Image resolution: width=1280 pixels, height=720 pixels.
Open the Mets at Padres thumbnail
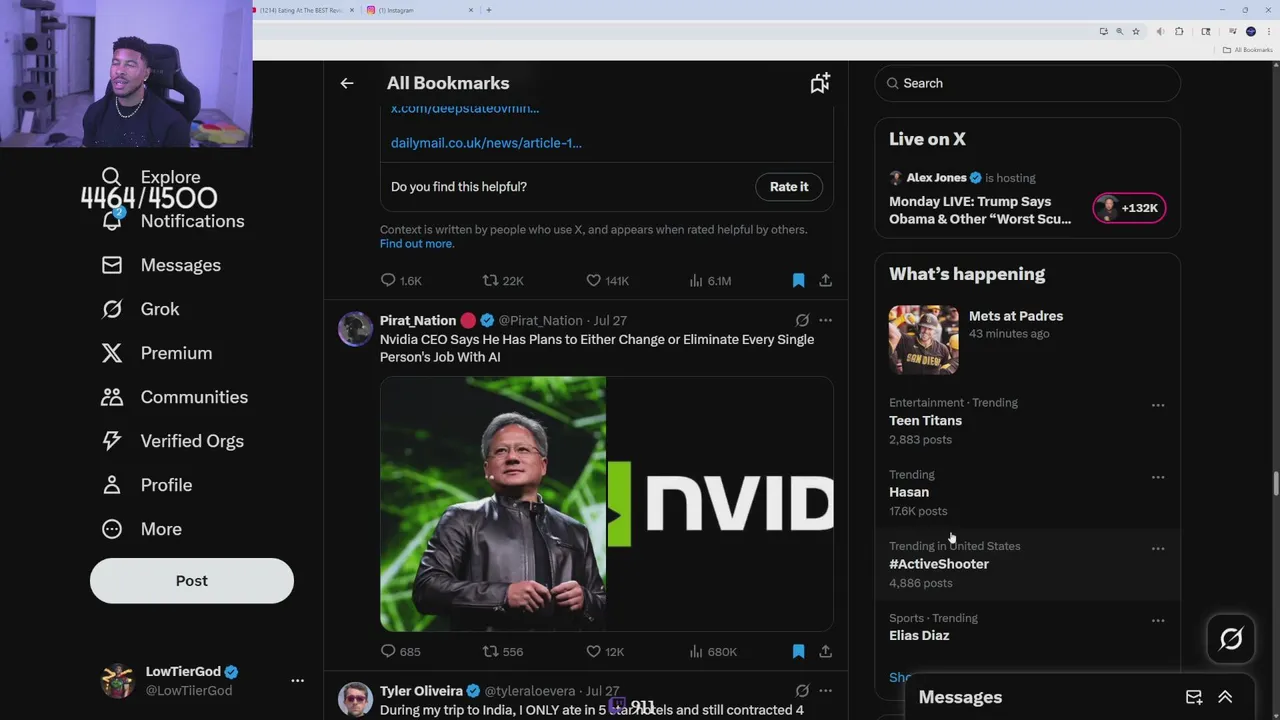pyautogui.click(x=924, y=340)
